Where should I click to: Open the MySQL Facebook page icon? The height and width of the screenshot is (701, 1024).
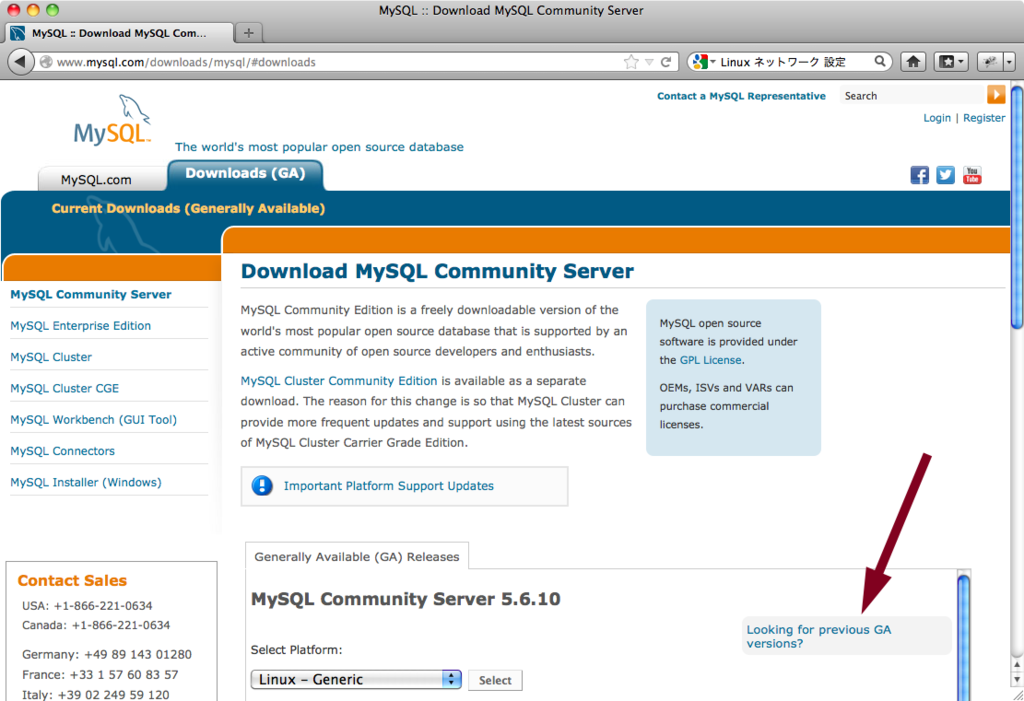tap(920, 175)
